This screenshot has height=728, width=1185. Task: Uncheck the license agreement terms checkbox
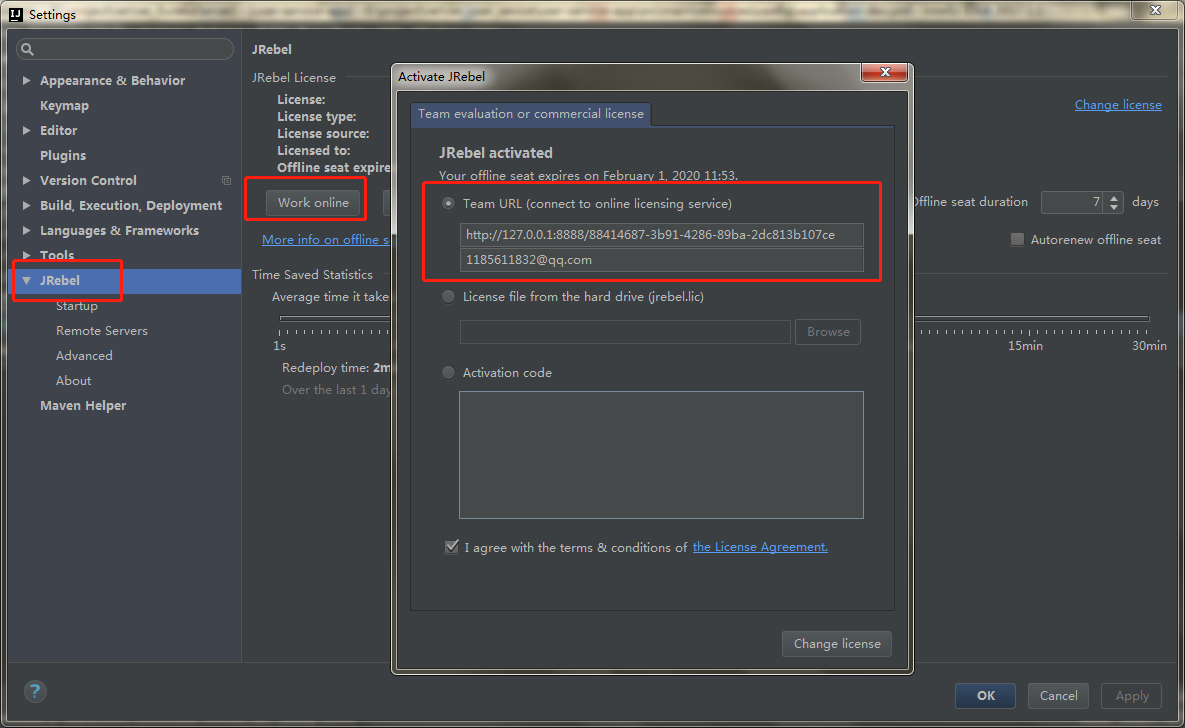coord(451,547)
